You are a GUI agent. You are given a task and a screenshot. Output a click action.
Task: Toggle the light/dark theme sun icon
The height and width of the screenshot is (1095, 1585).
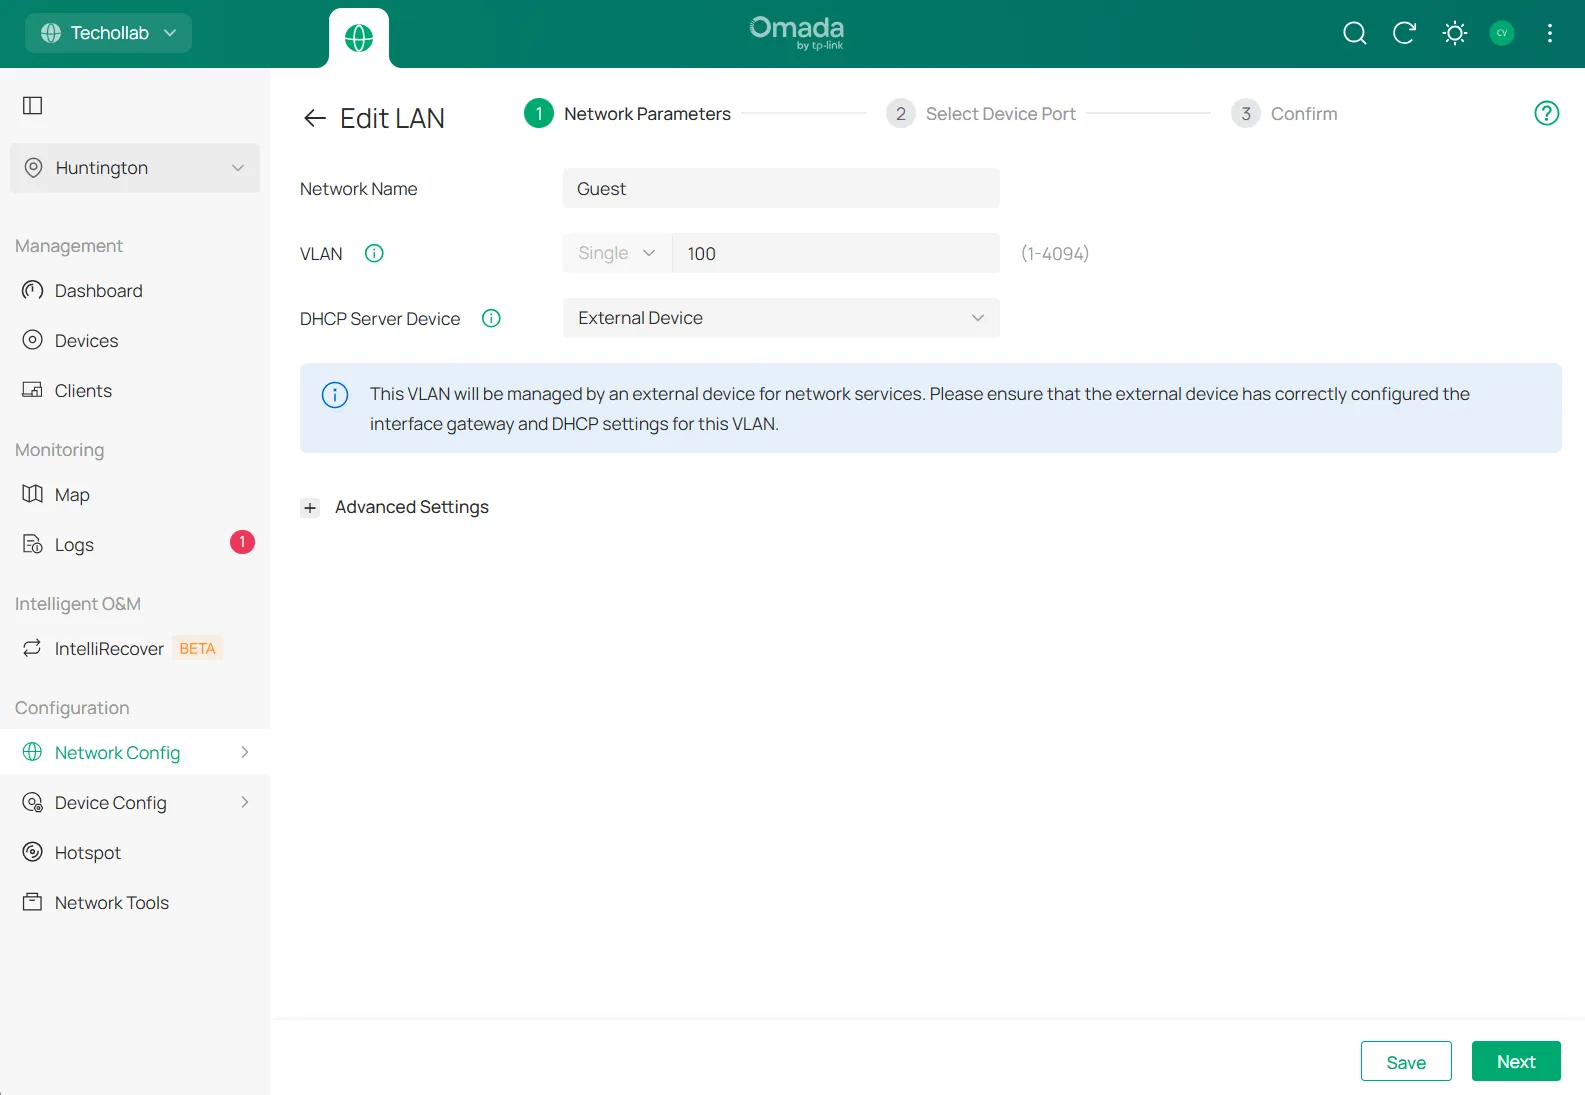coord(1454,33)
